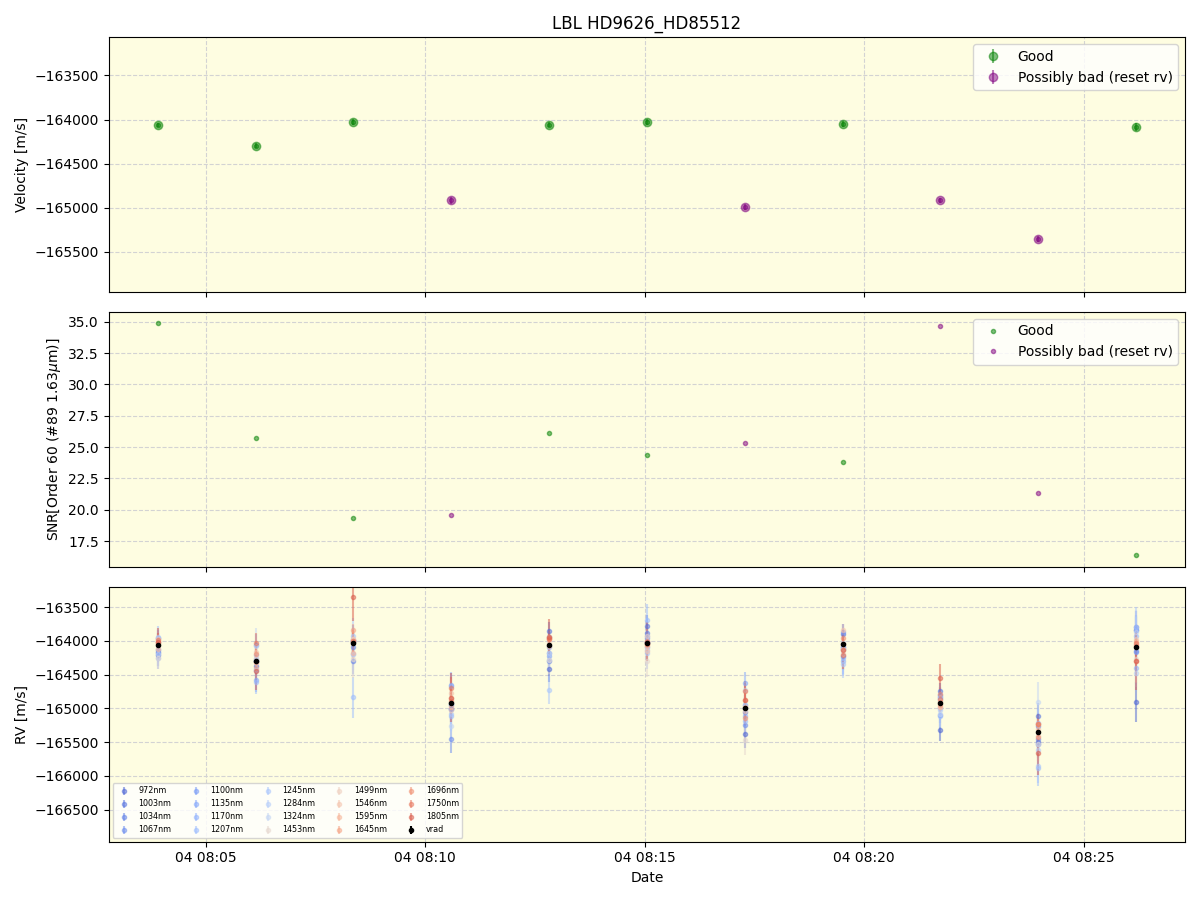
Task: Click the 1324nm legend marker
Action: (268, 816)
